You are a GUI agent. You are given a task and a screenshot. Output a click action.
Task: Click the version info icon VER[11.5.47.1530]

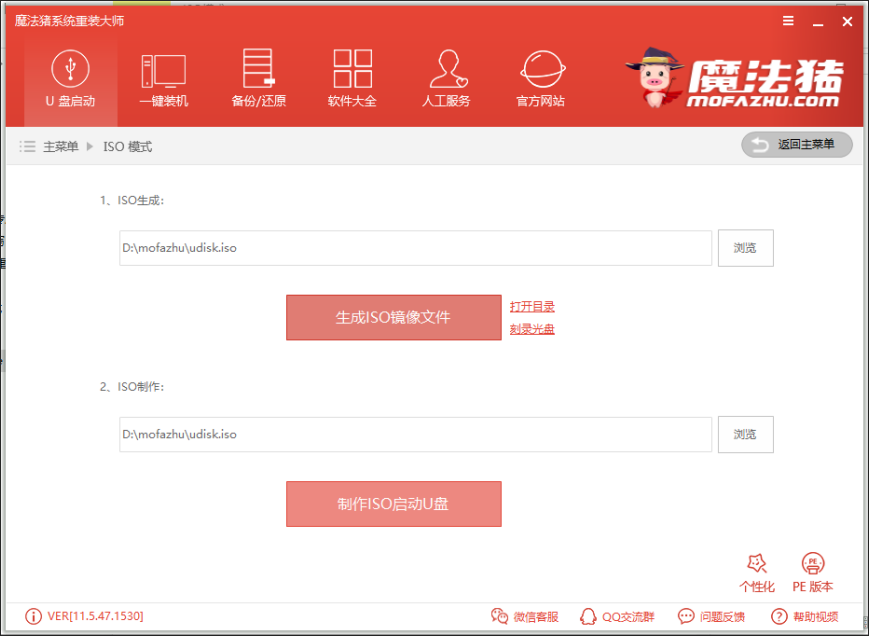point(33,616)
